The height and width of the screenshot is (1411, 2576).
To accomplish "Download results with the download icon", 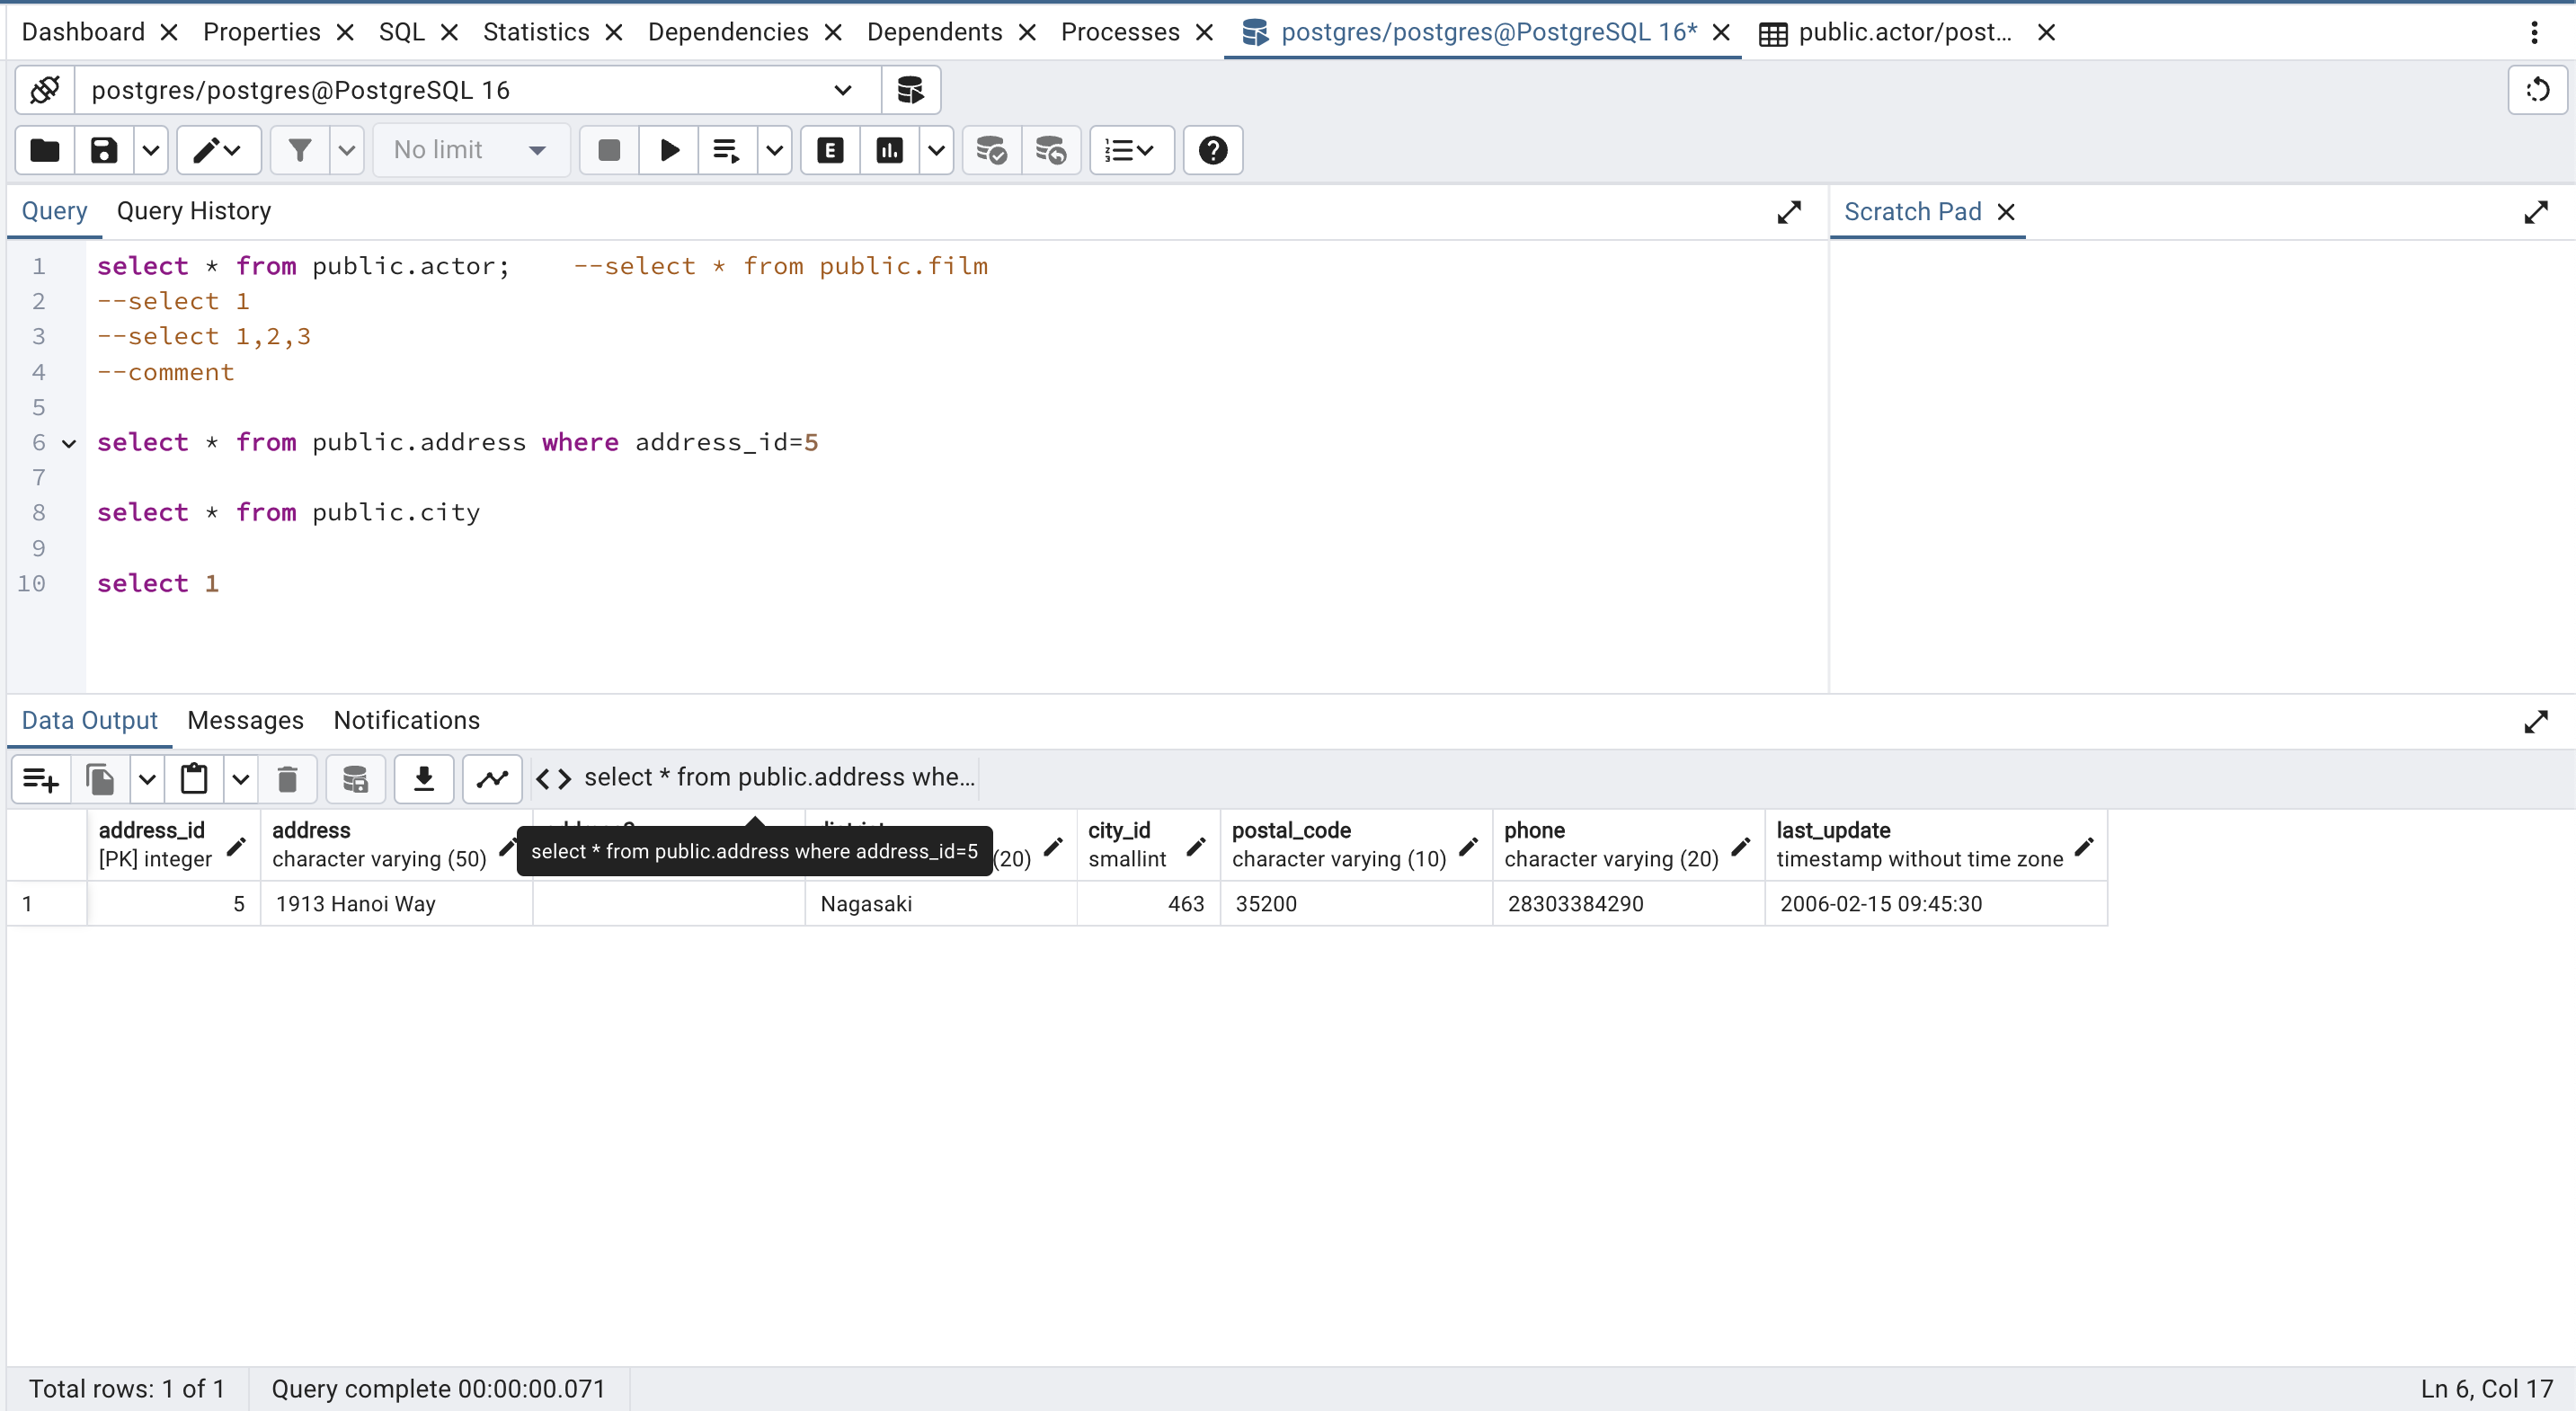I will [x=424, y=778].
